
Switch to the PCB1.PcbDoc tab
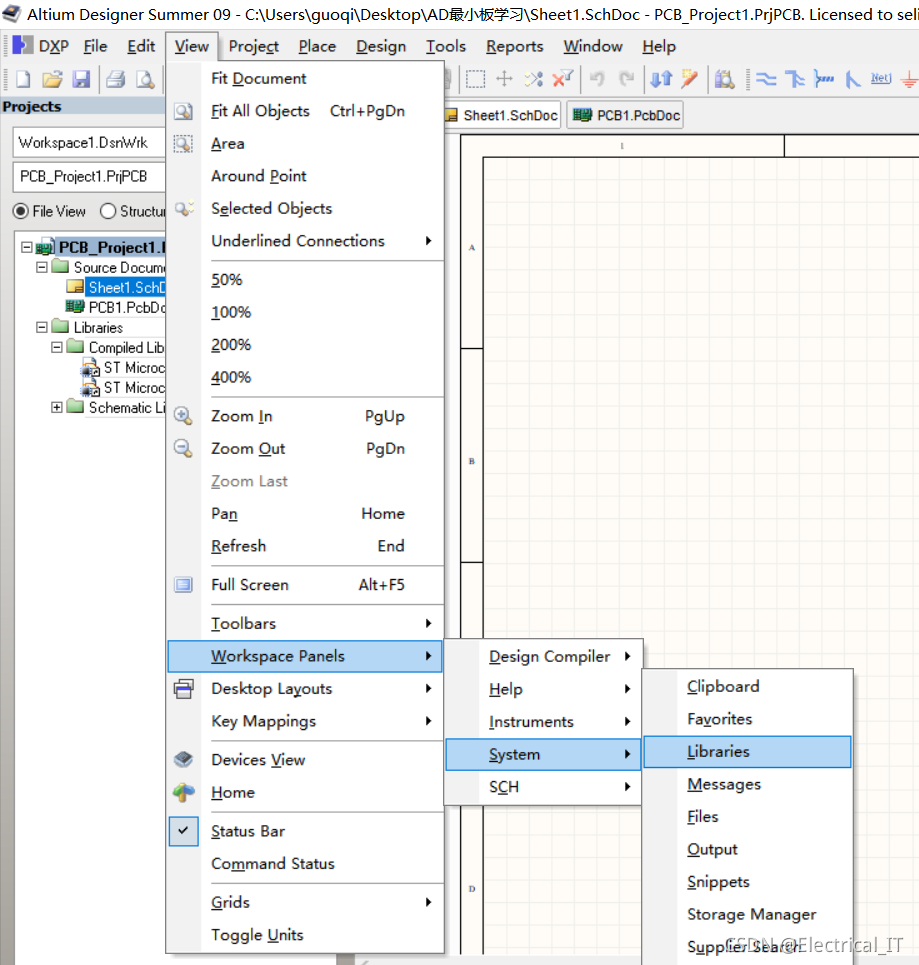(x=625, y=115)
